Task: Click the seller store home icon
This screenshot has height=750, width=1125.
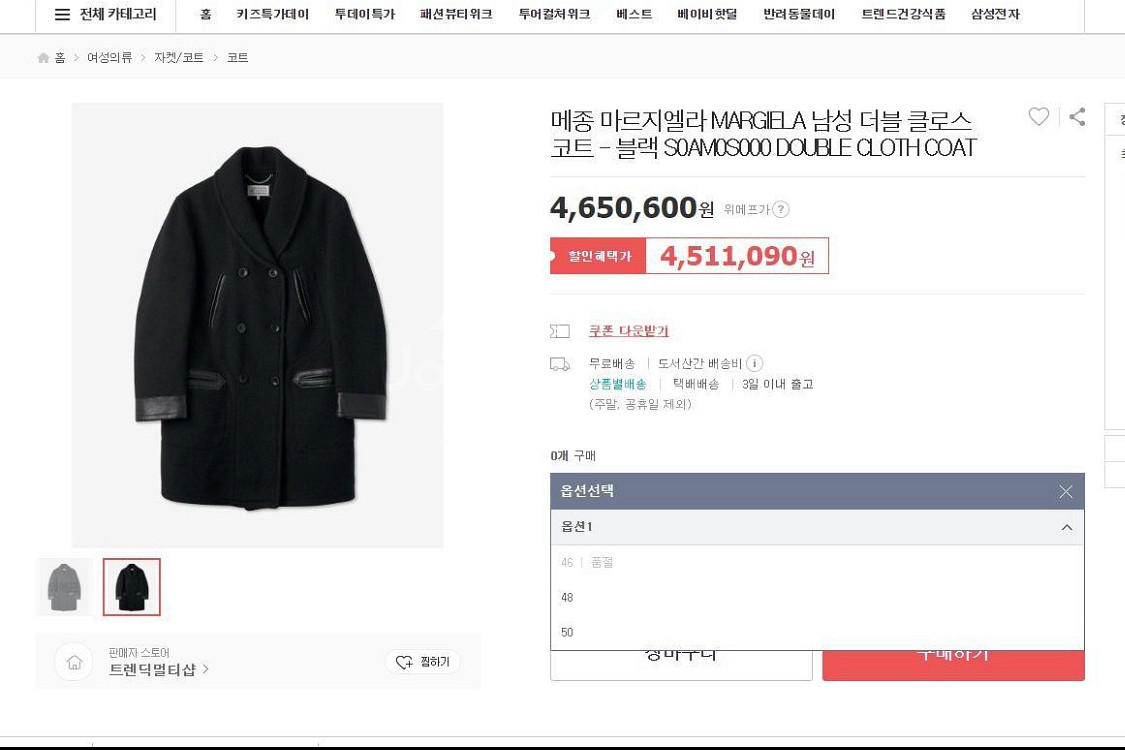Action: [74, 661]
